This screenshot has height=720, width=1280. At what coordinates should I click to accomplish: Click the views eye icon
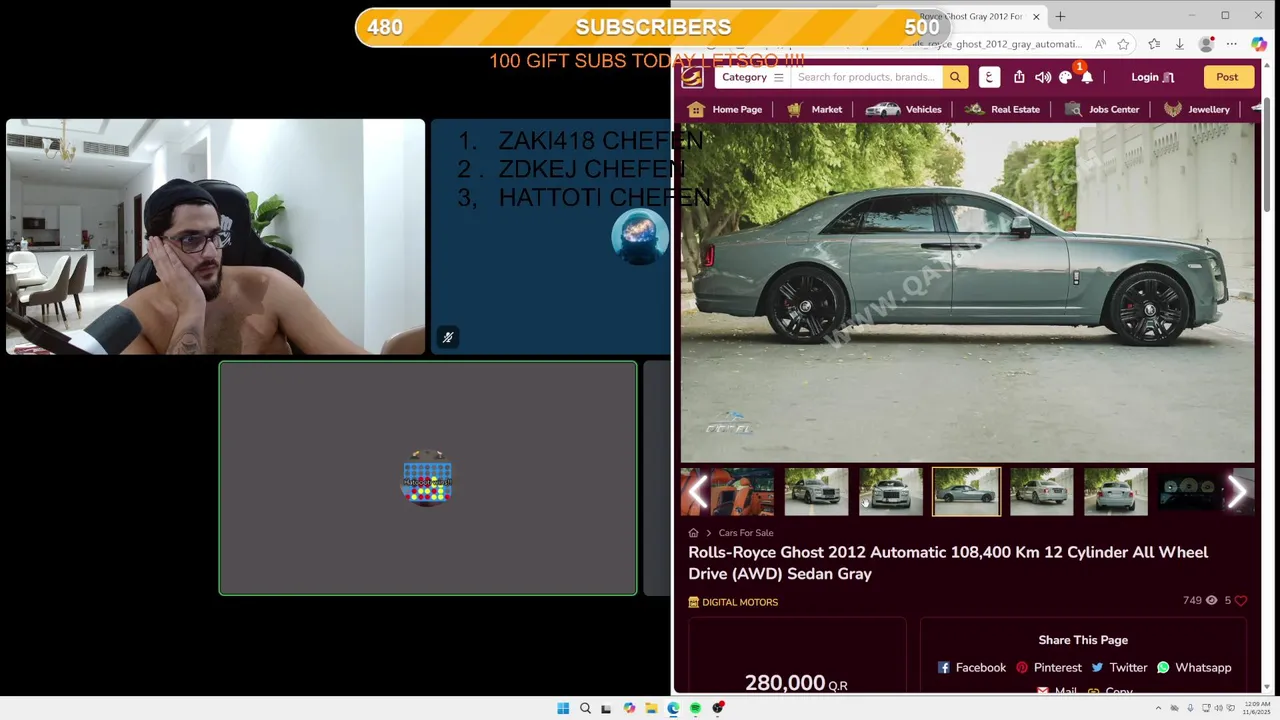click(1211, 600)
